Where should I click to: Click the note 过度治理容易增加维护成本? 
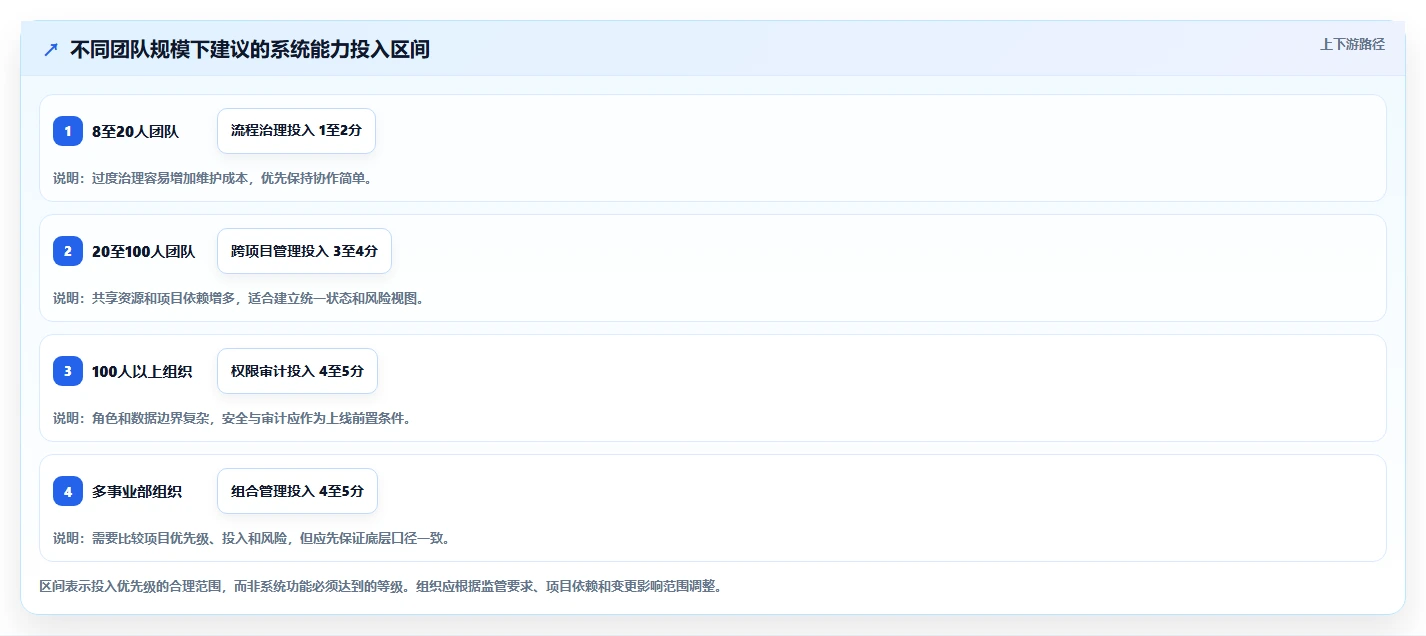coord(213,178)
